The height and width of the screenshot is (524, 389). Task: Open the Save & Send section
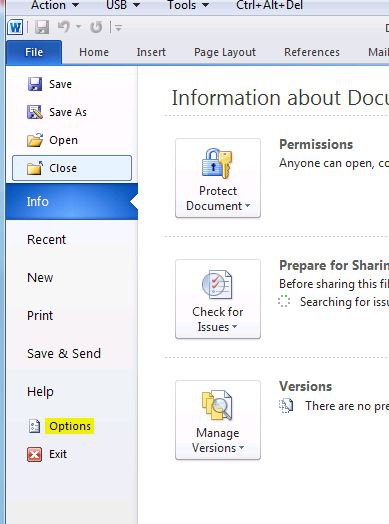tap(64, 353)
